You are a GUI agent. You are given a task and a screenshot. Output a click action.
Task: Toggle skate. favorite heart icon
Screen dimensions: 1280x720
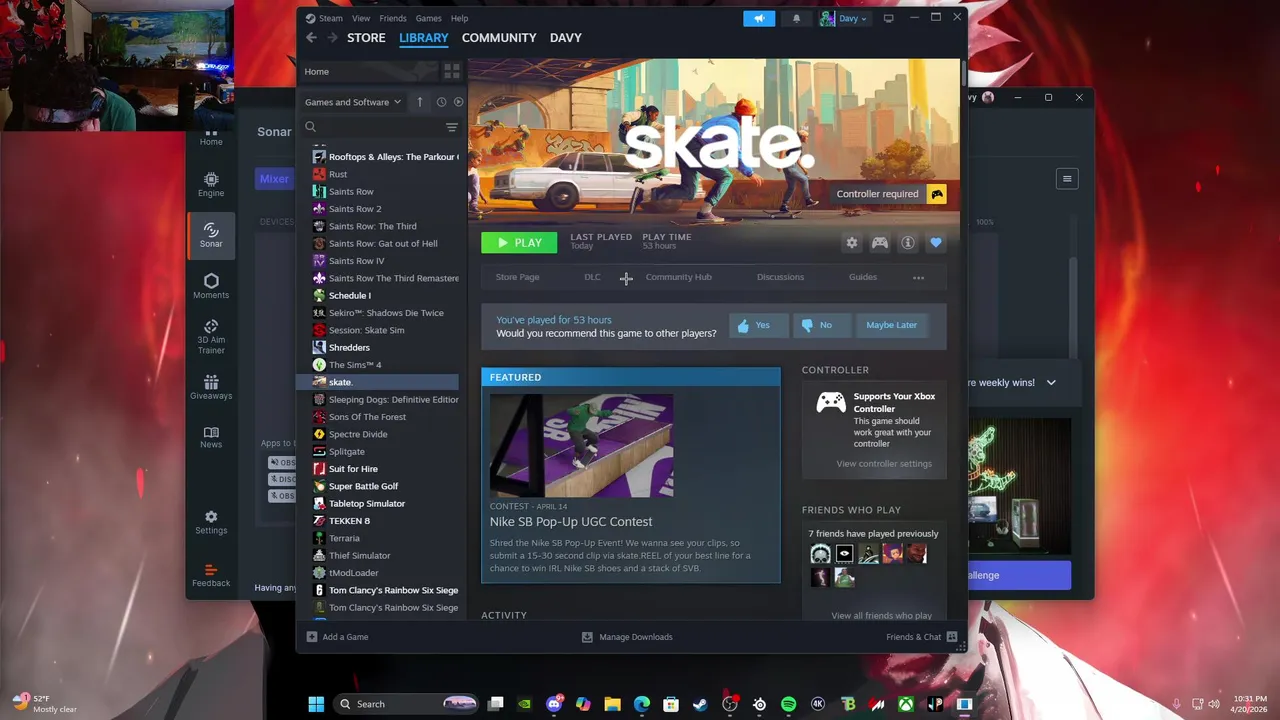point(936,243)
